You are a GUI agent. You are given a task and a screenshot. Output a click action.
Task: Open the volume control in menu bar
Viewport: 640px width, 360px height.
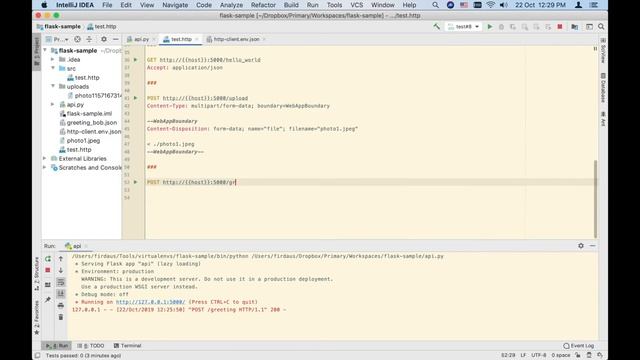[x=504, y=5]
